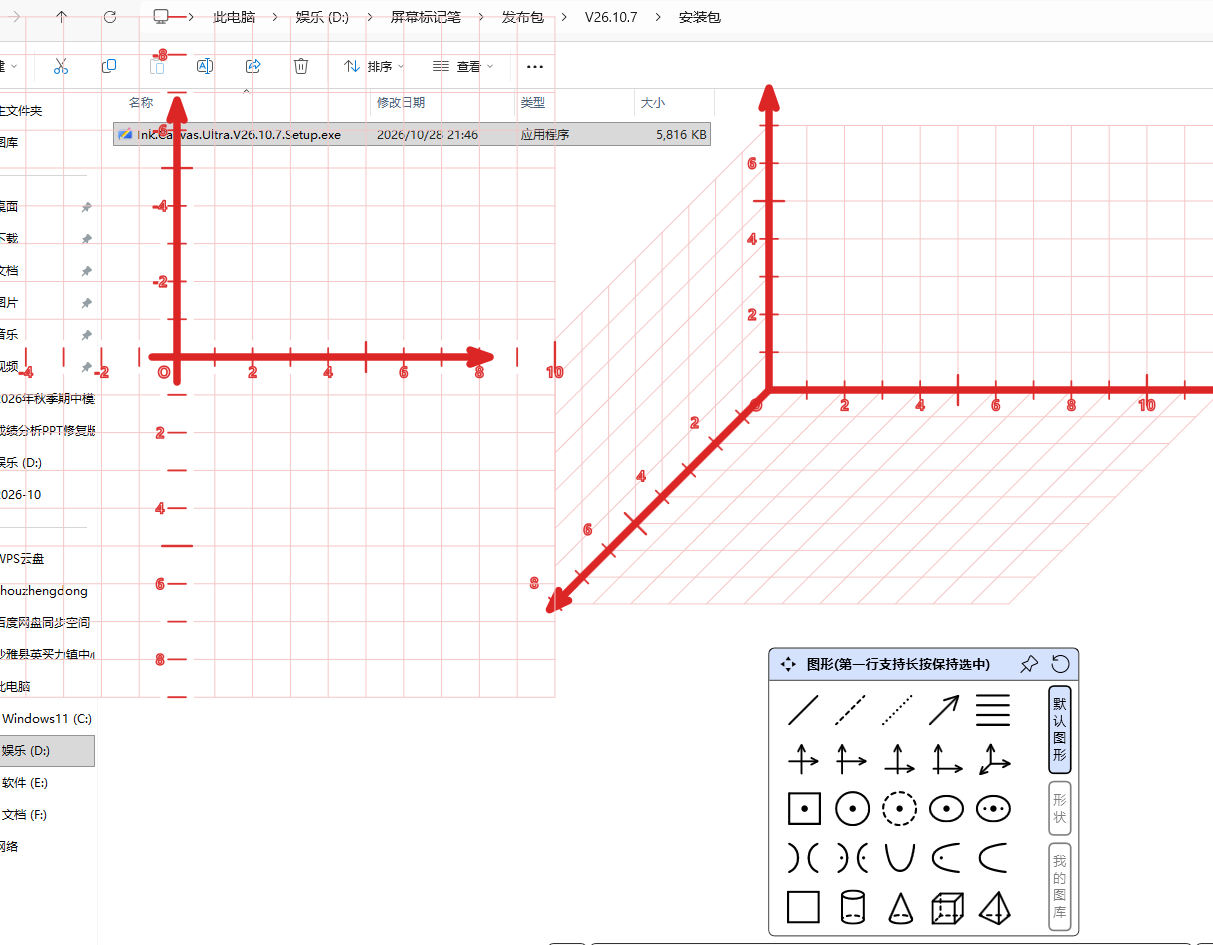Click the Share icon in Explorer toolbar
The image size is (1213, 945).
click(253, 66)
